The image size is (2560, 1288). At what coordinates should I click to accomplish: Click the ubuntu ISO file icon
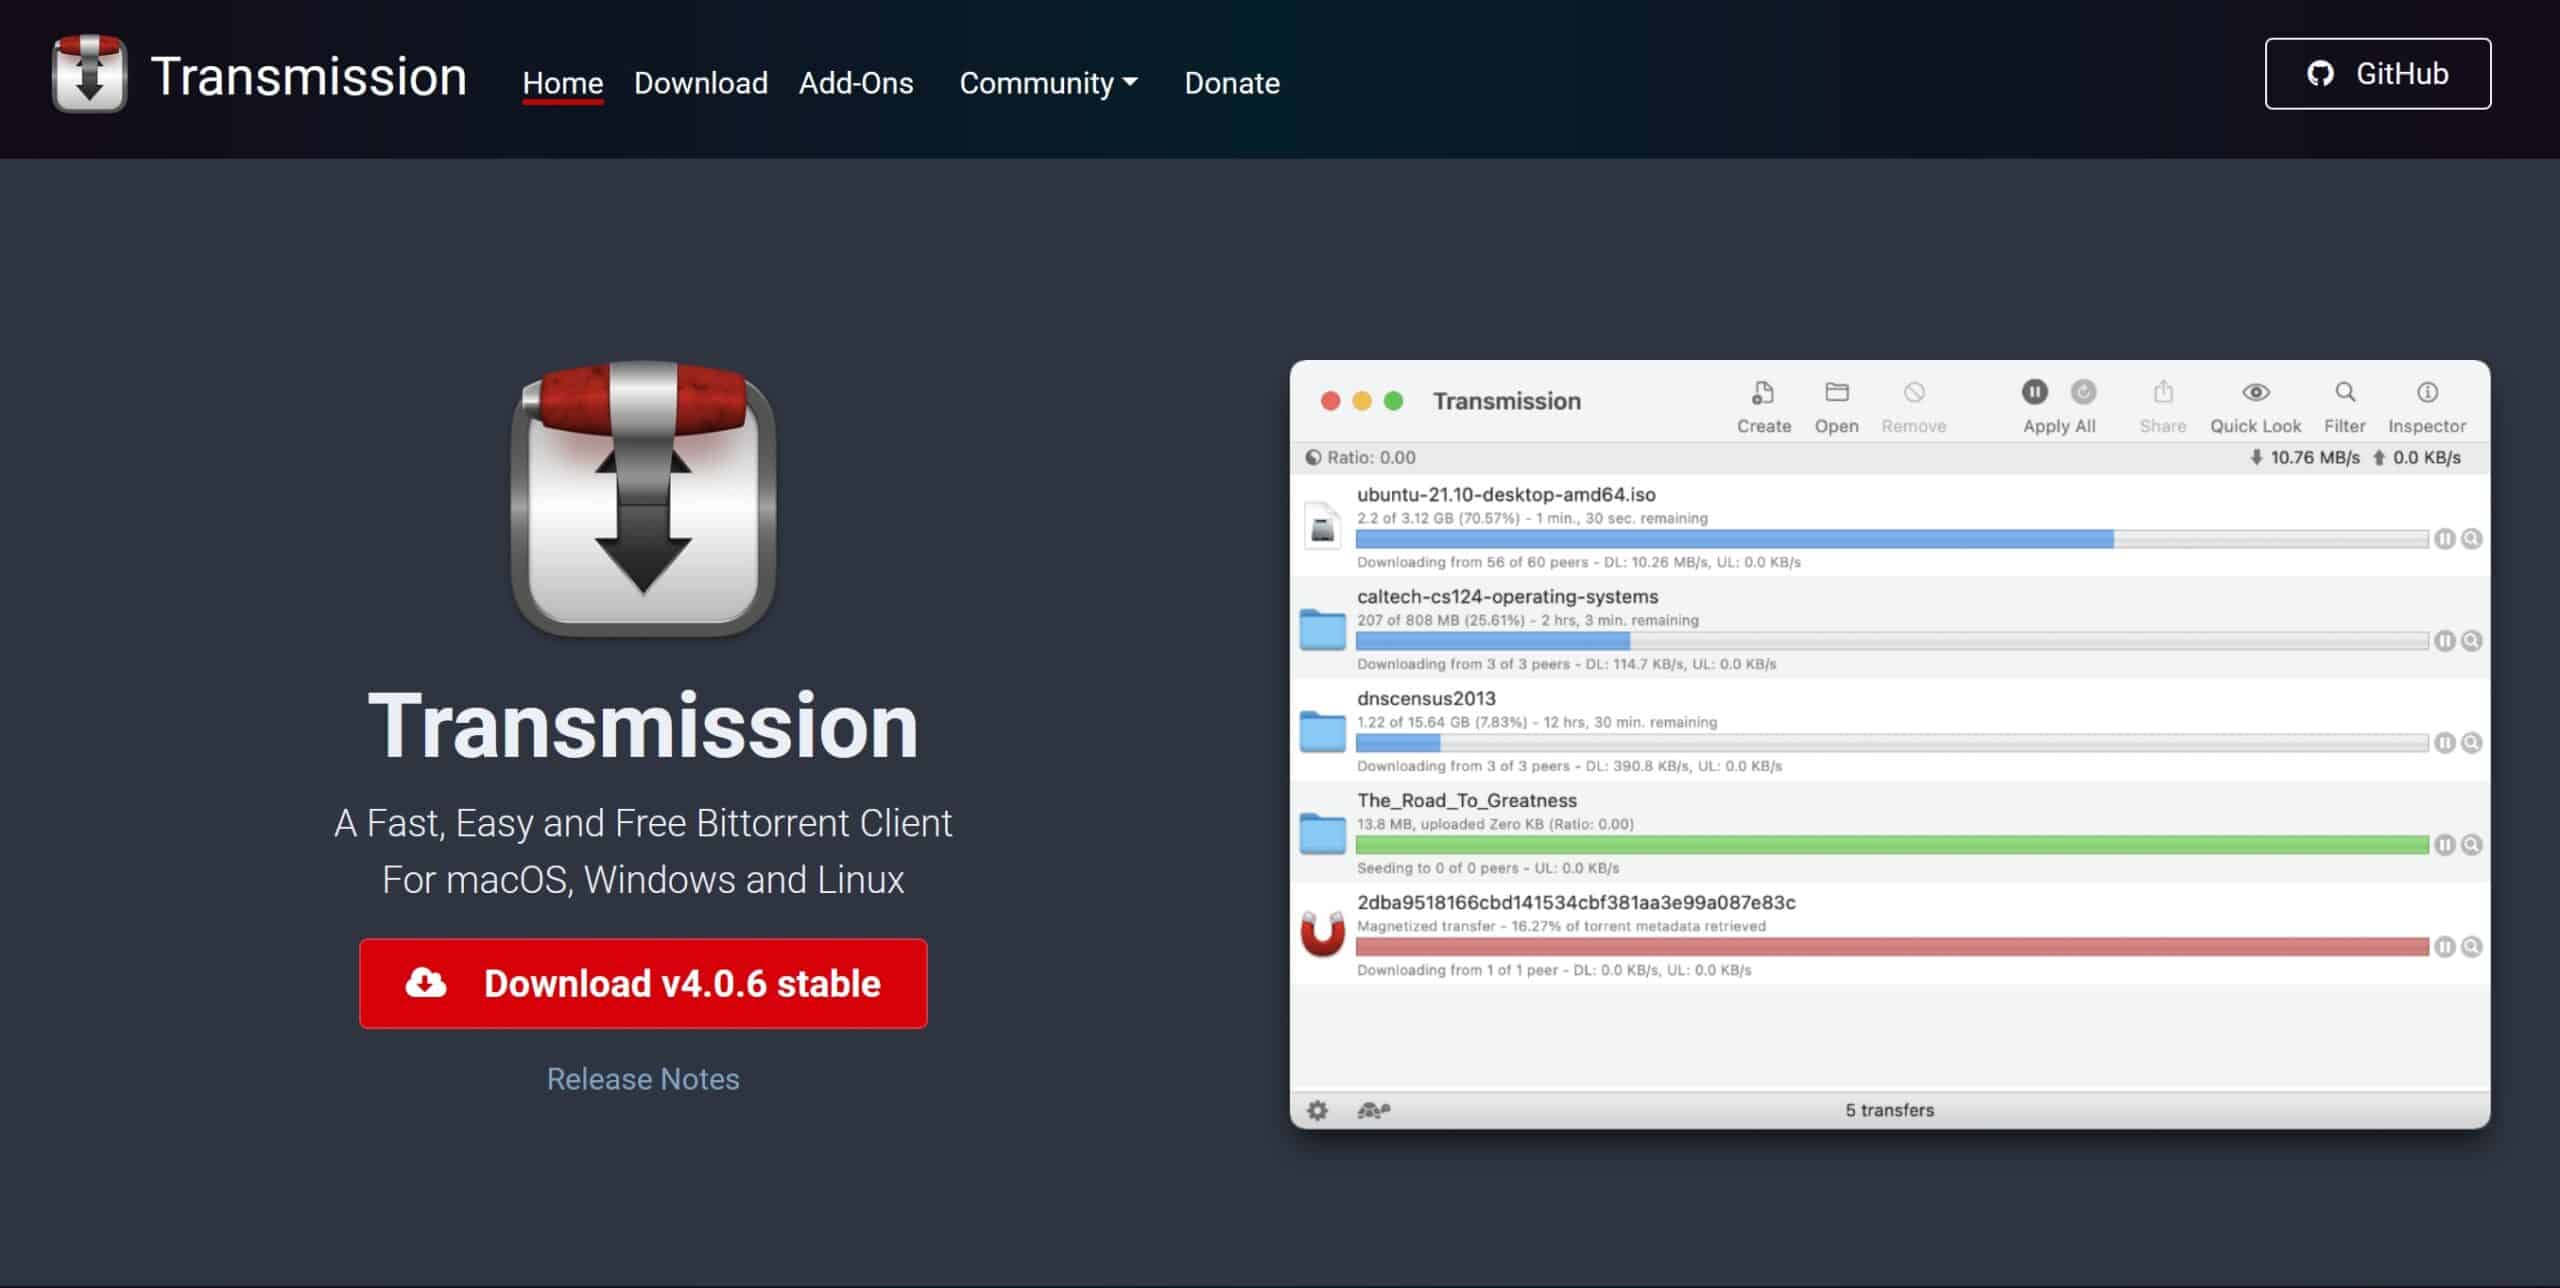tap(1322, 525)
